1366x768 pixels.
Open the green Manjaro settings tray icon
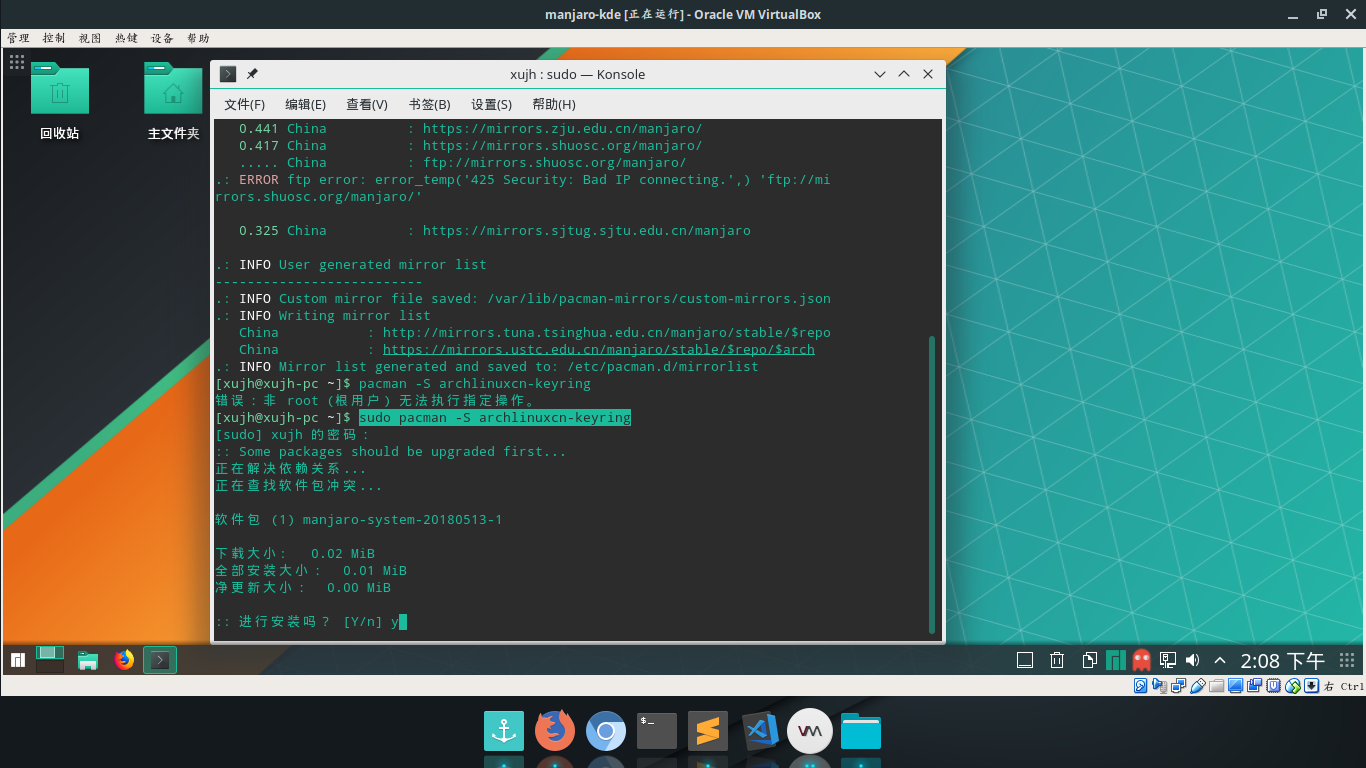(1114, 660)
